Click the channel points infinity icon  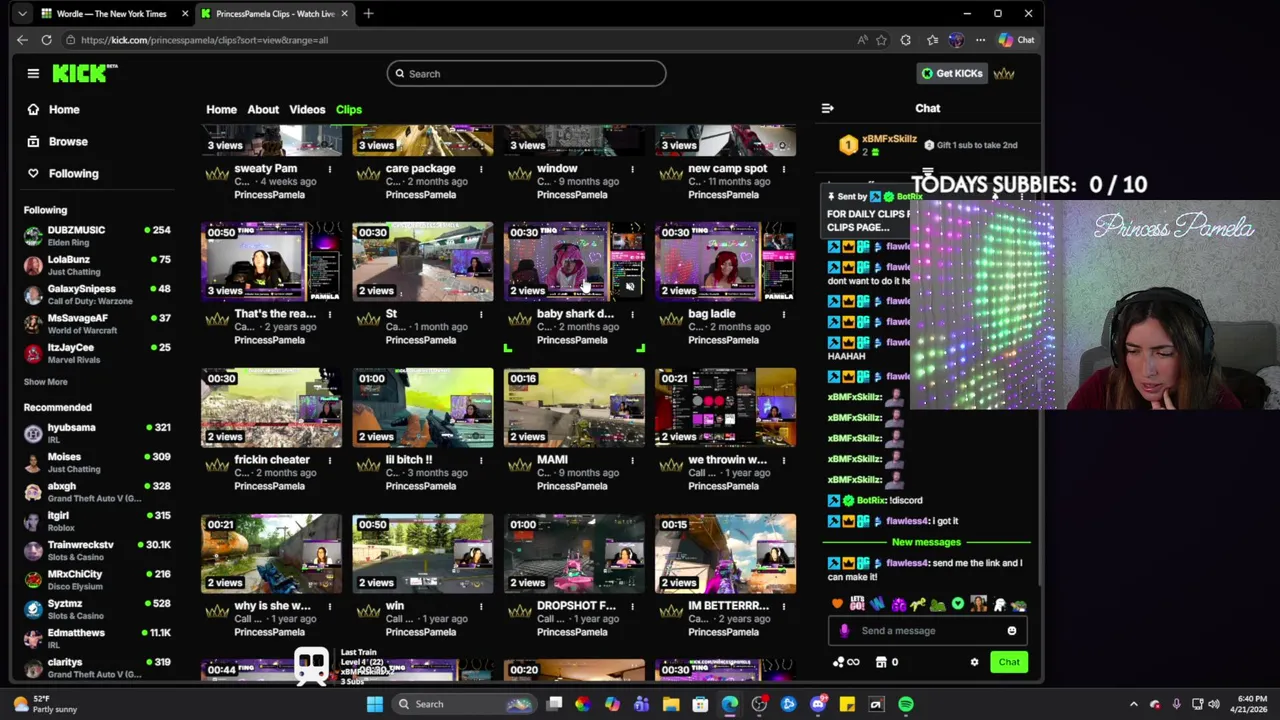click(x=846, y=662)
